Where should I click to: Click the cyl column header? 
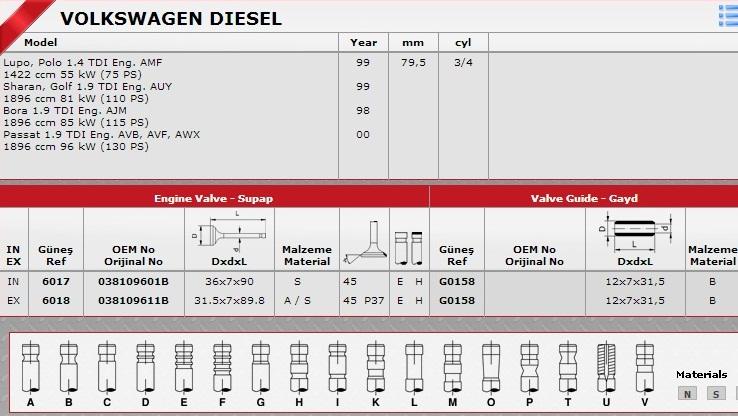[x=463, y=43]
